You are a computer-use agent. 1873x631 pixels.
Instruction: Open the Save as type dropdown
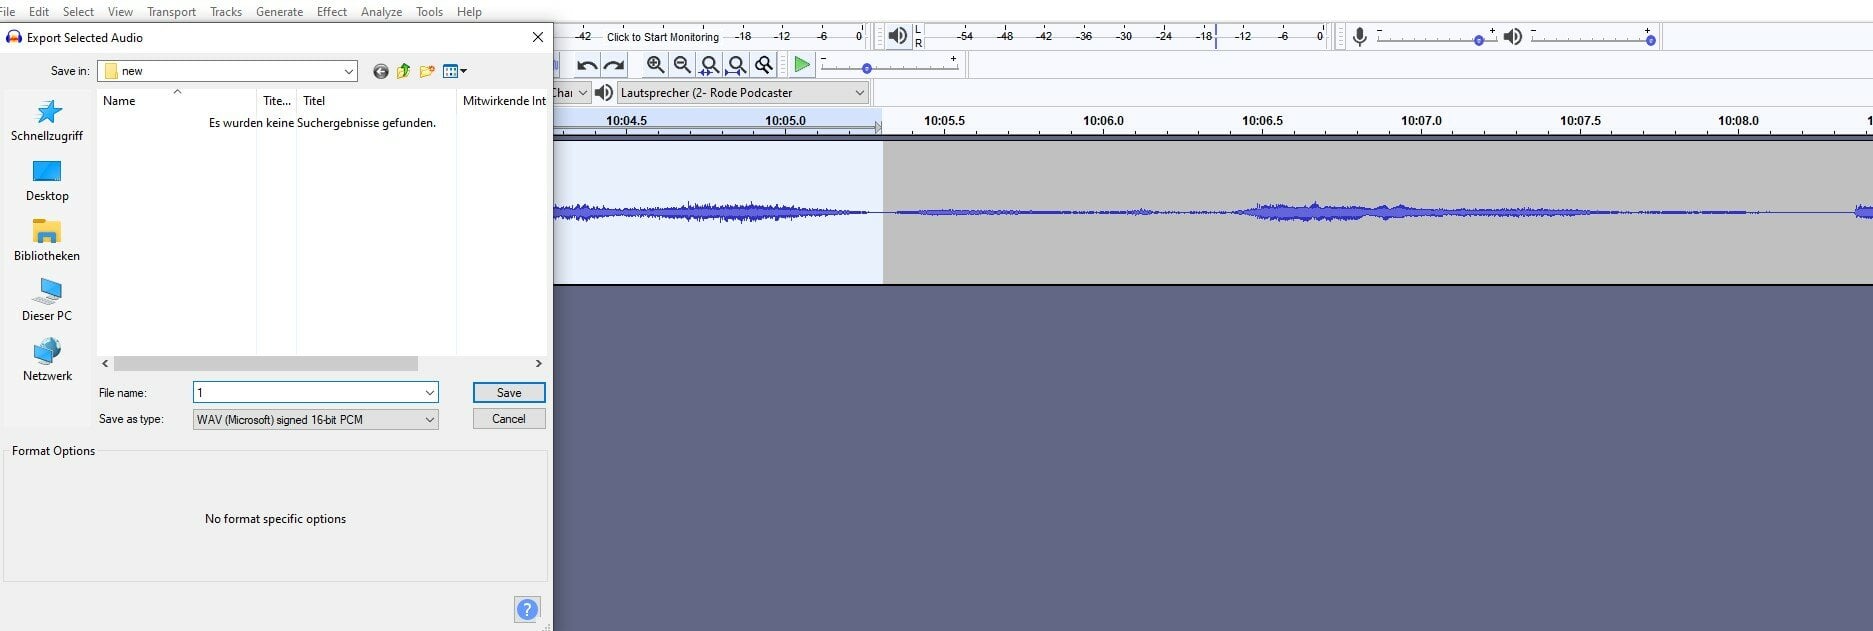point(315,420)
